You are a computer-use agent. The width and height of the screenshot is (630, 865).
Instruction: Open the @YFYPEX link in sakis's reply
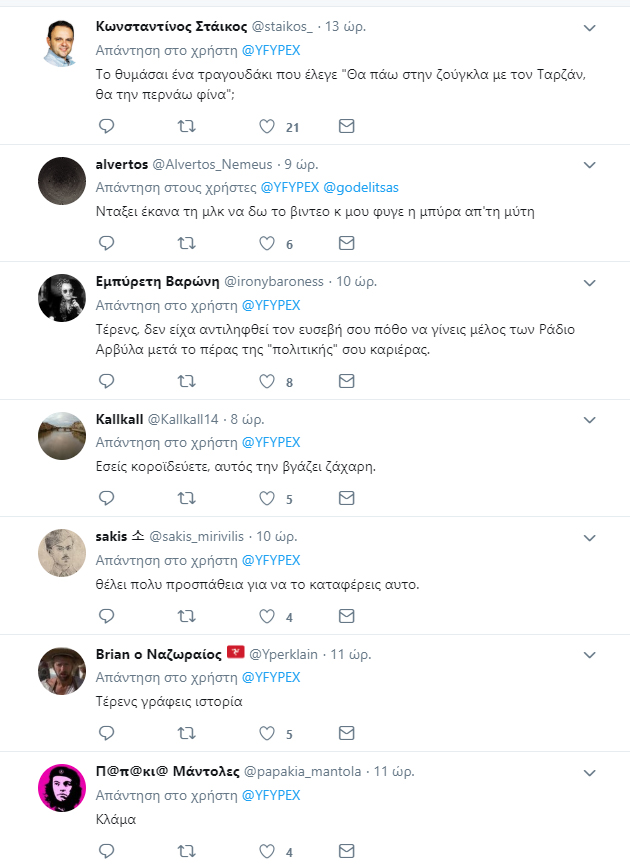[x=271, y=560]
